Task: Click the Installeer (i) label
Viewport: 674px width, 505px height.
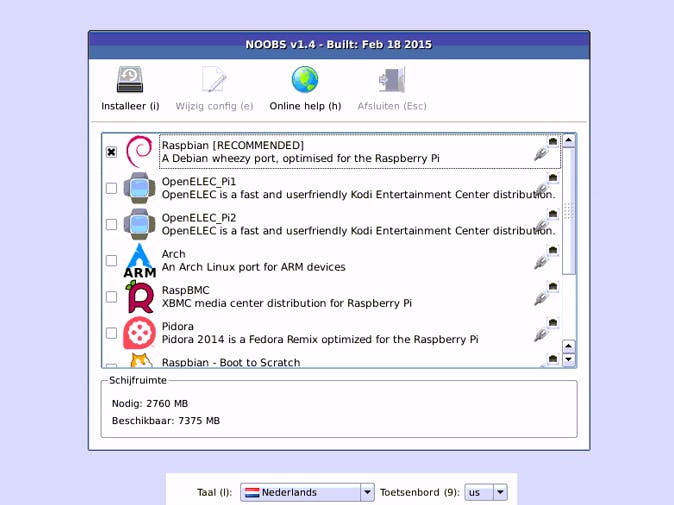Action: [130, 106]
